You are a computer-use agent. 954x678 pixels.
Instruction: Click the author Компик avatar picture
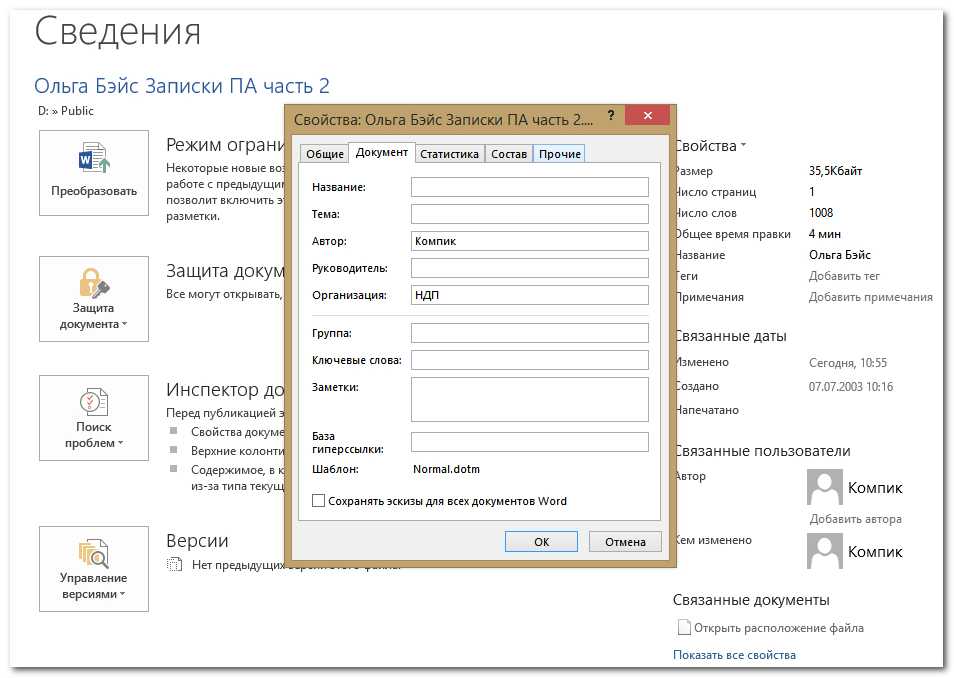tap(824, 488)
